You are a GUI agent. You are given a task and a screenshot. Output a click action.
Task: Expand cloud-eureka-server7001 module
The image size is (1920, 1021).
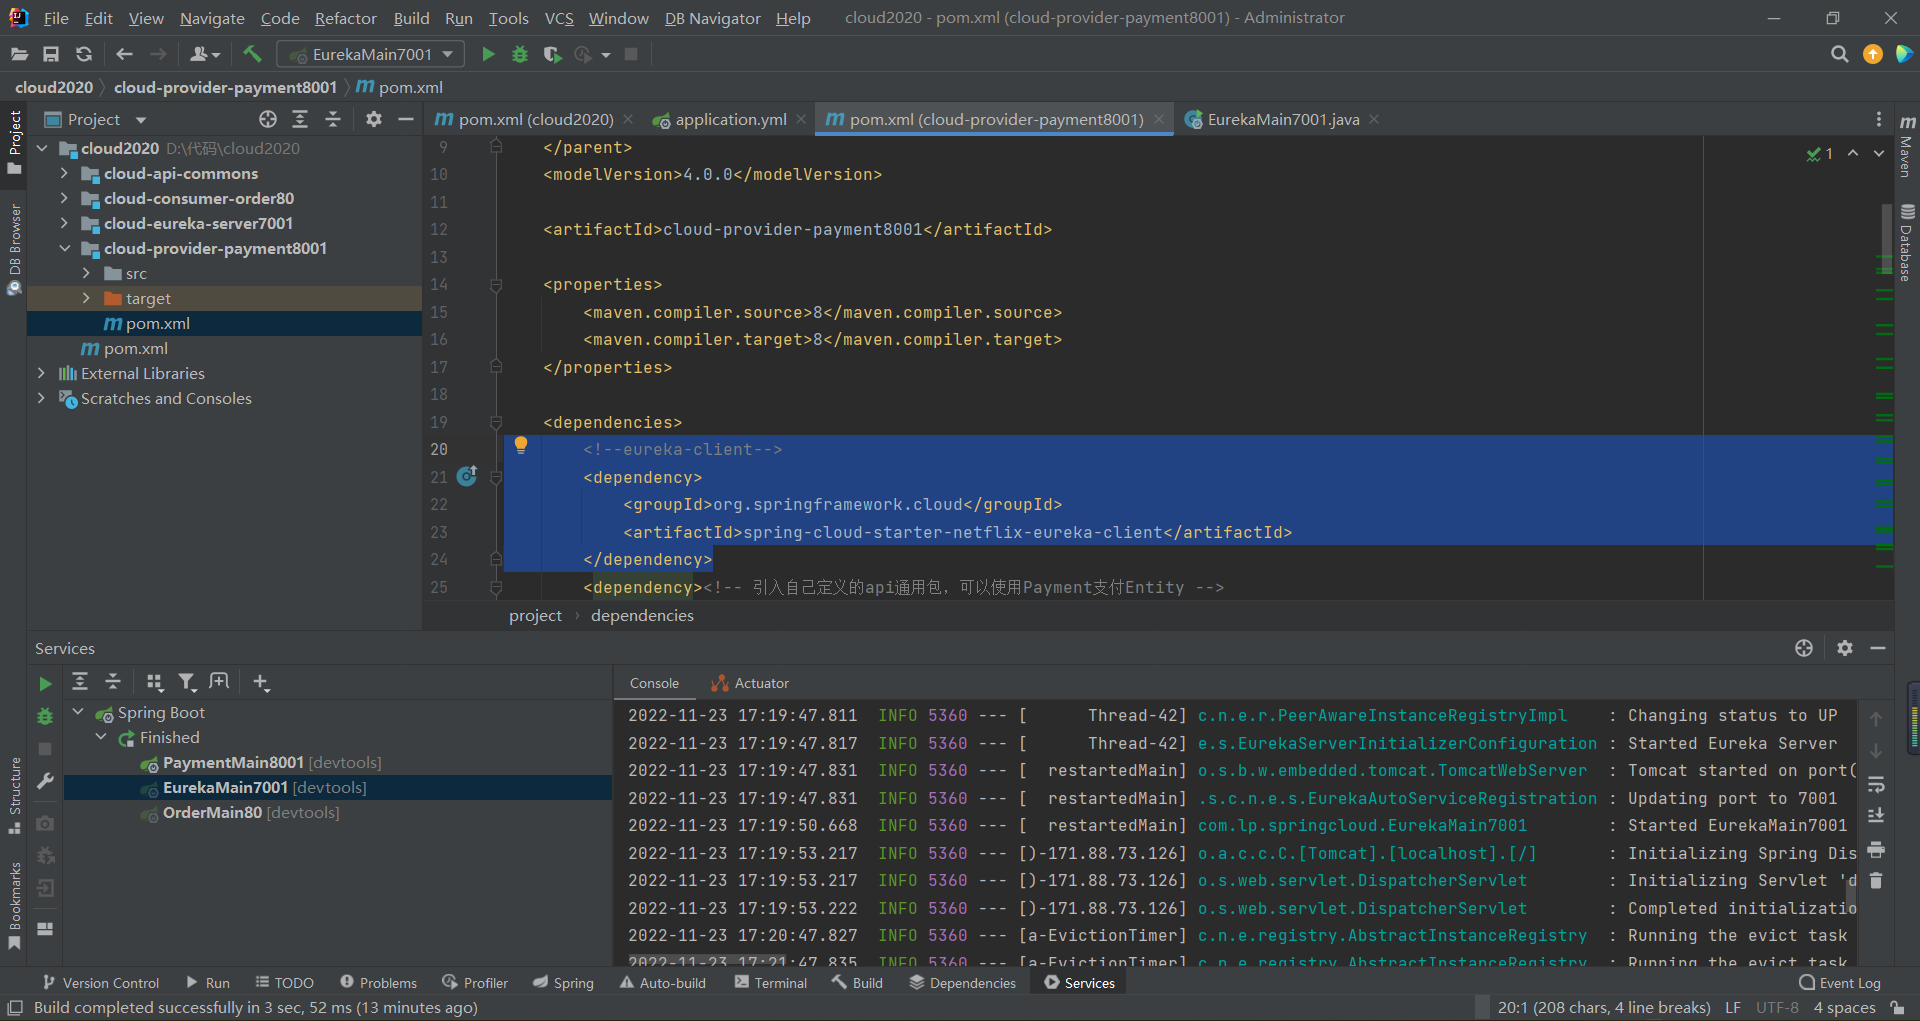(x=64, y=223)
